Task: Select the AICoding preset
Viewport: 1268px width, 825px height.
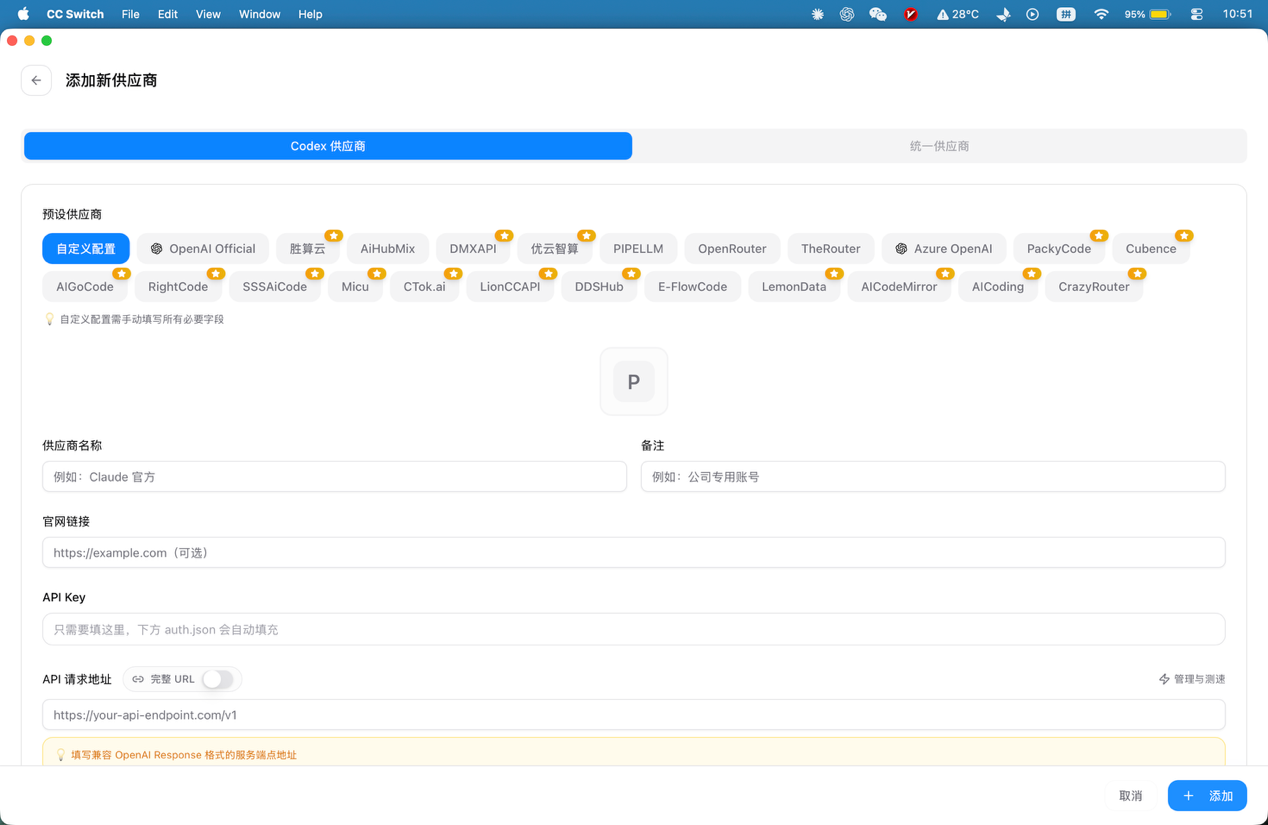Action: (x=998, y=287)
